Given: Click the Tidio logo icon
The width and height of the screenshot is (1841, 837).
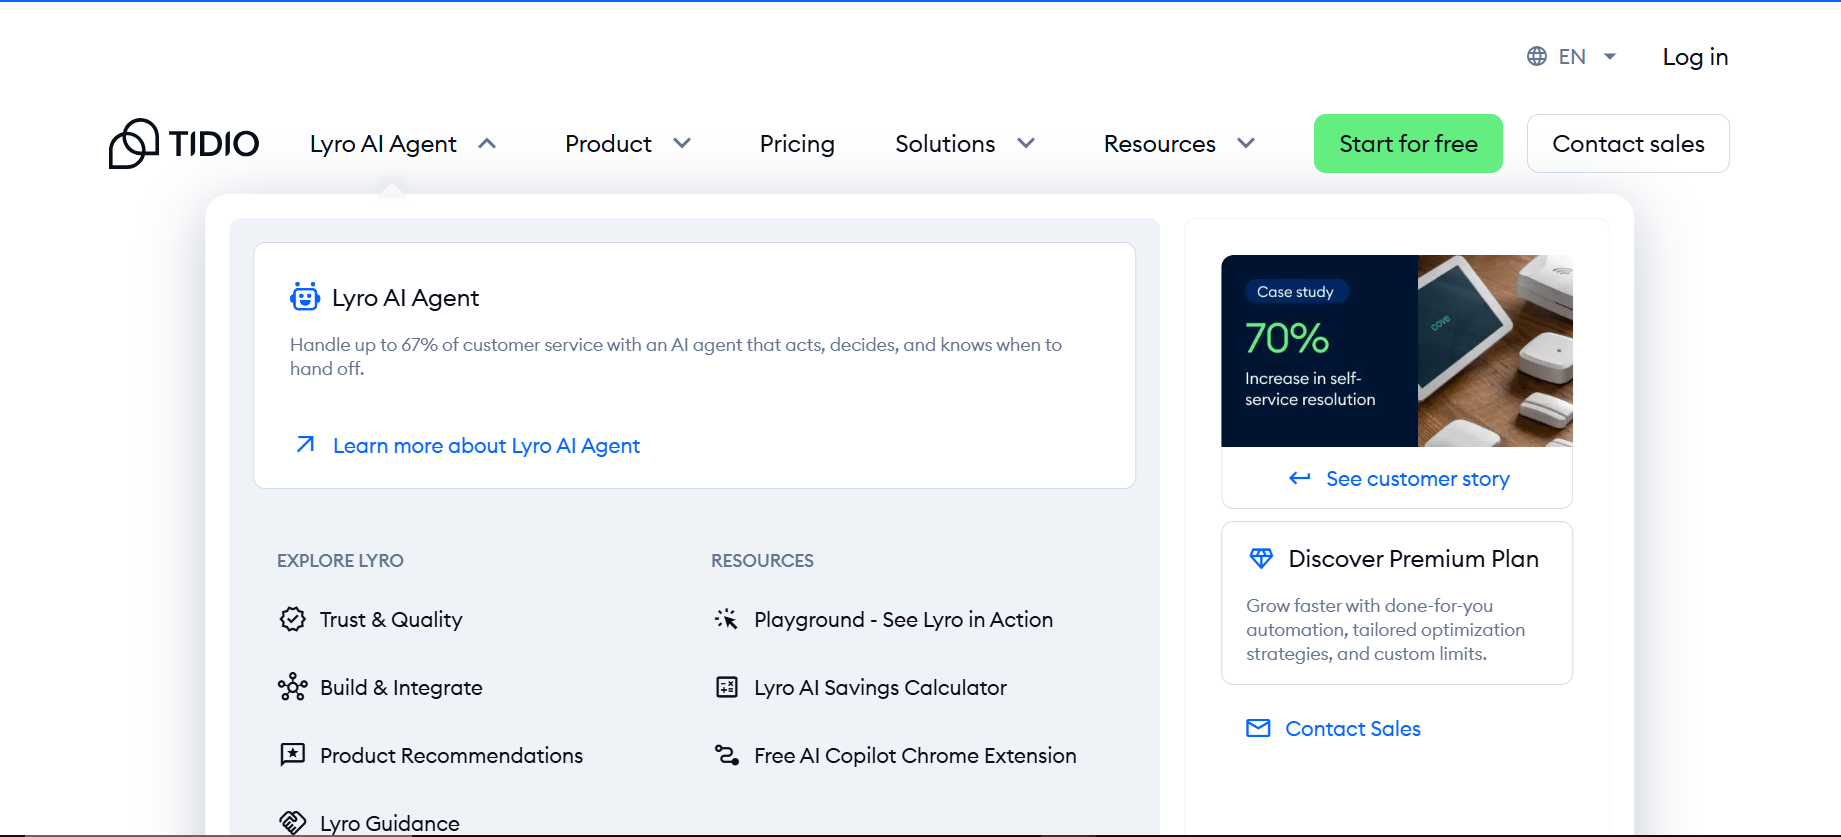Looking at the screenshot, I should click(x=134, y=144).
